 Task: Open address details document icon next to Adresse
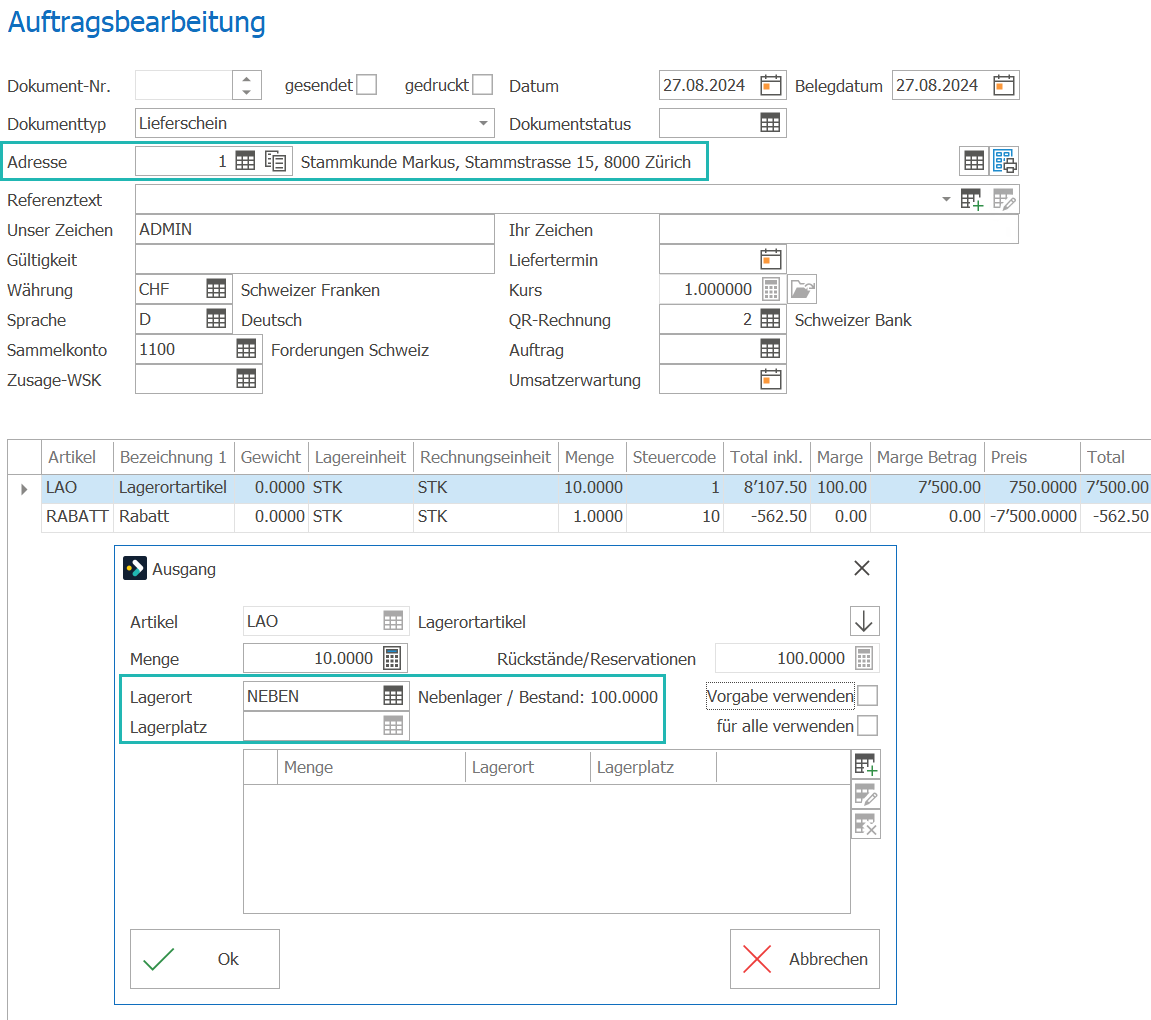pyautogui.click(x=276, y=161)
